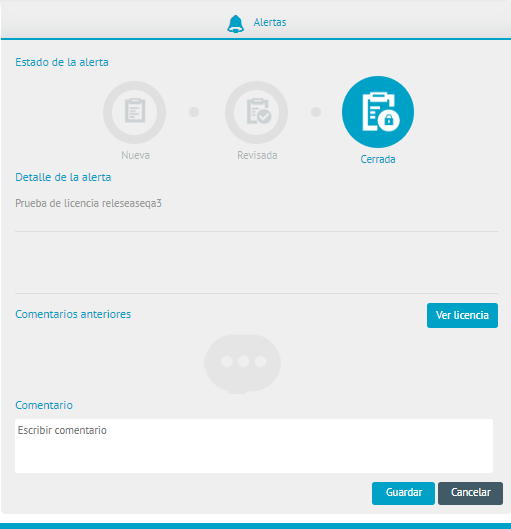511x529 pixels.
Task: Select the Cerrada status lock icon
Action: tap(378, 112)
